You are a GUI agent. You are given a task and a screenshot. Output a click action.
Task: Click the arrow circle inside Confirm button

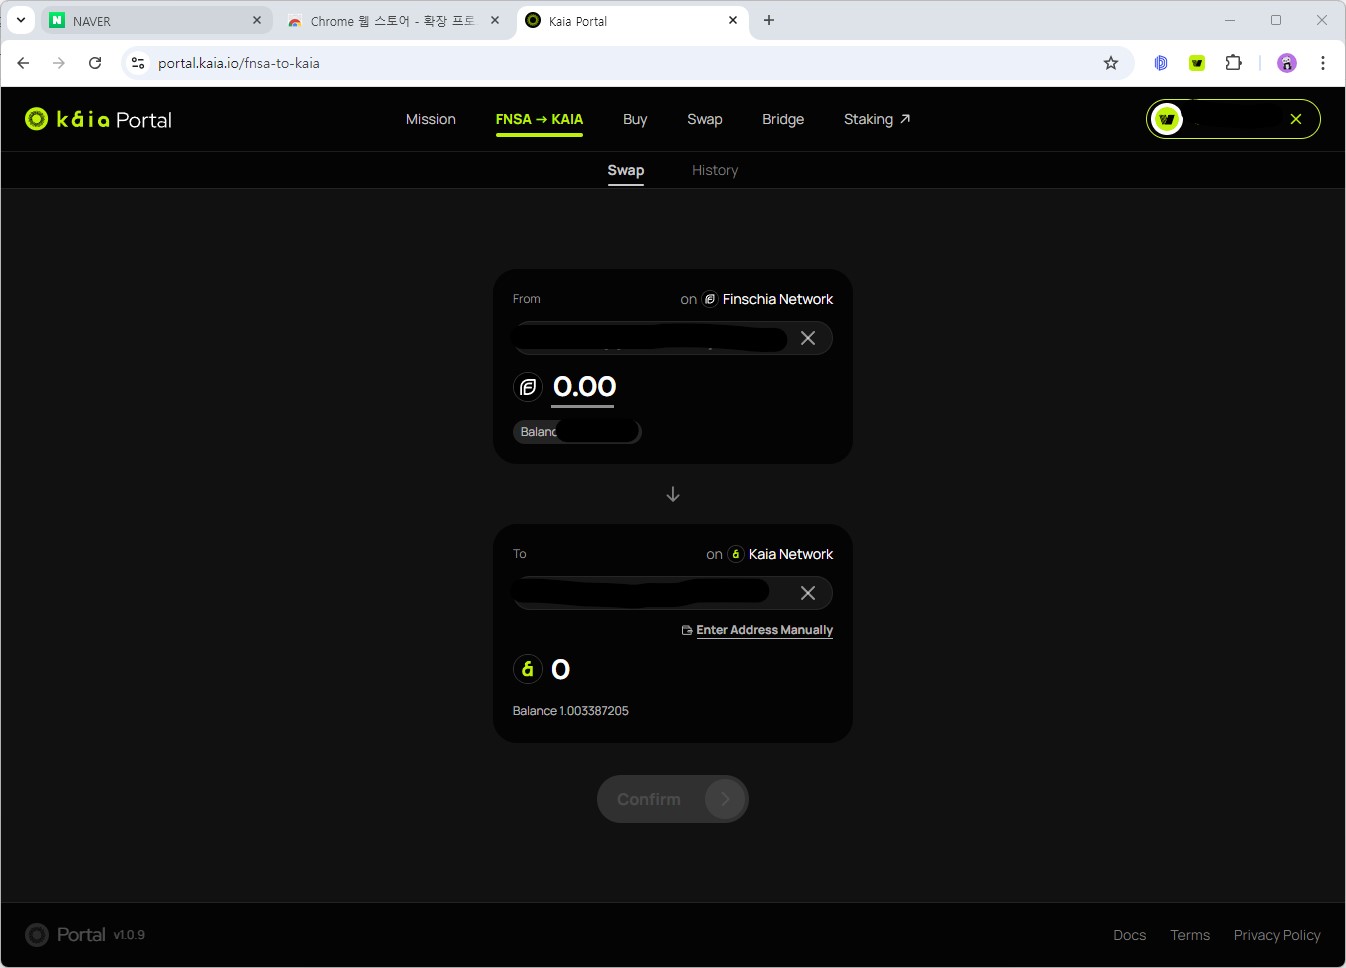point(725,799)
